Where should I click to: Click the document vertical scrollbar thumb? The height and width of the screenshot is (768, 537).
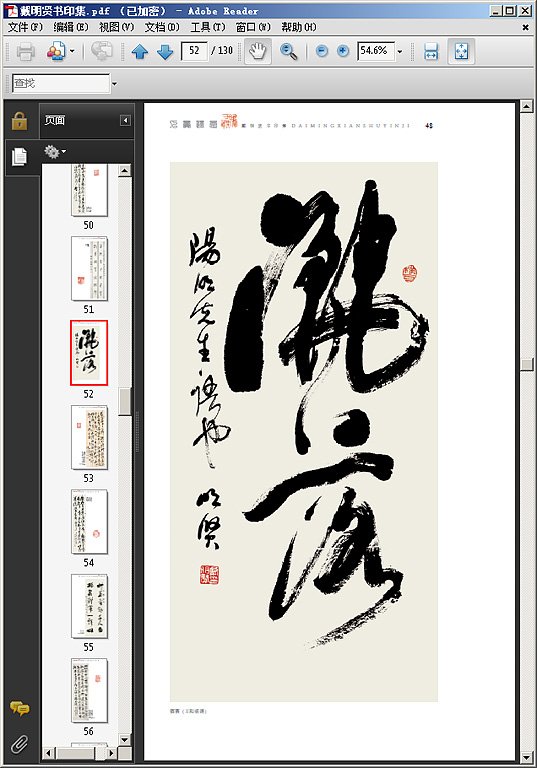(526, 364)
